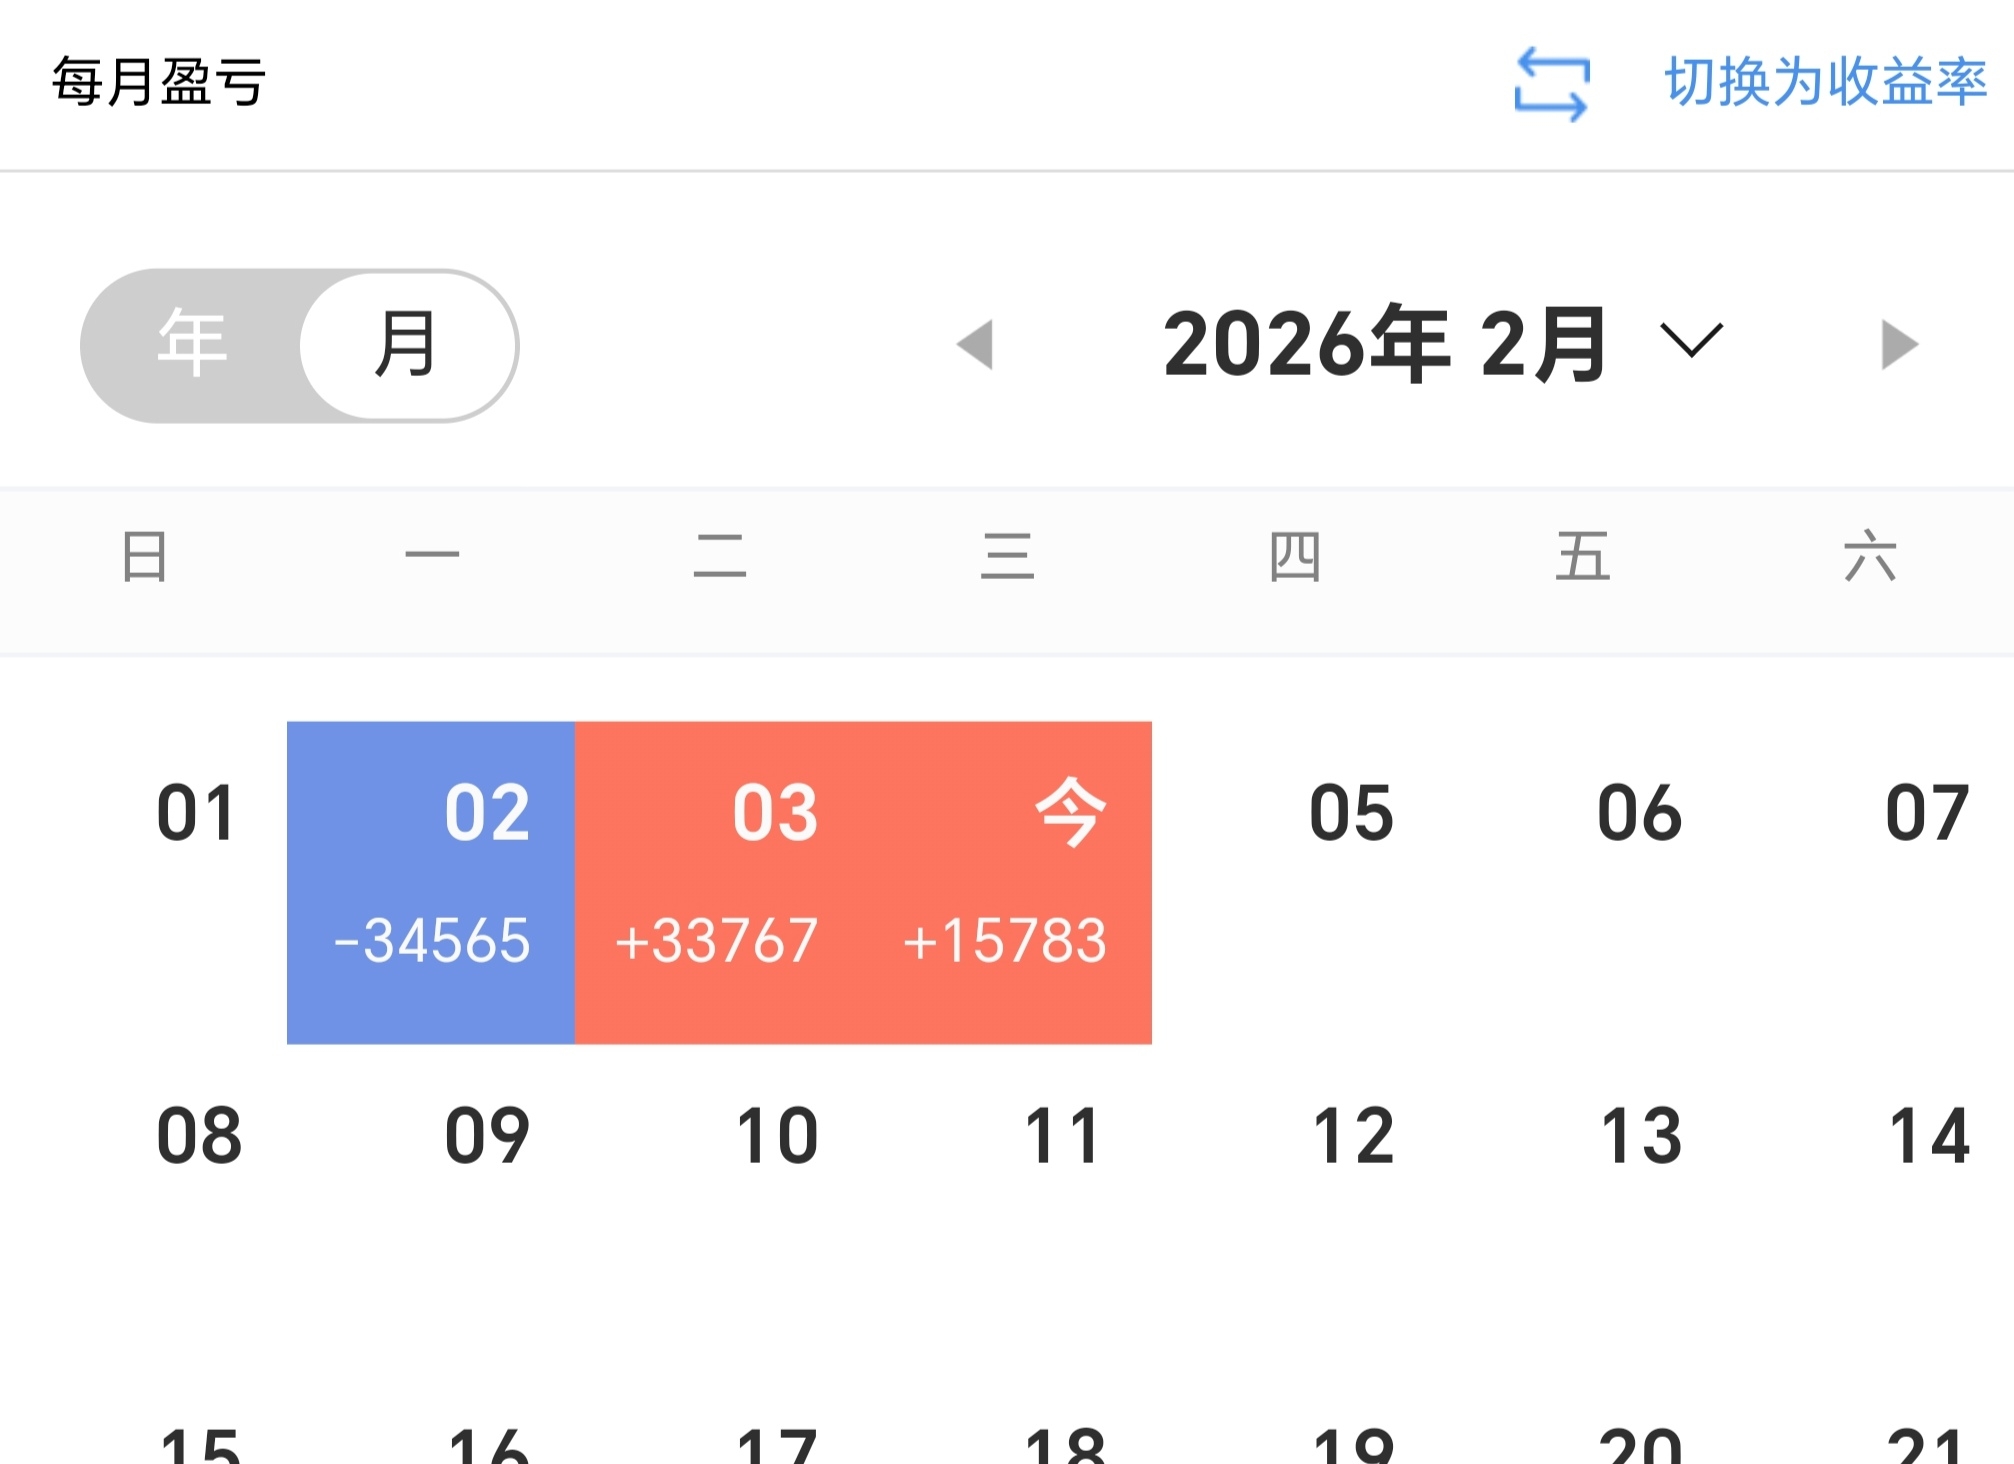Click calendar day 01
Image resolution: width=2014 pixels, height=1464 pixels.
[x=197, y=813]
